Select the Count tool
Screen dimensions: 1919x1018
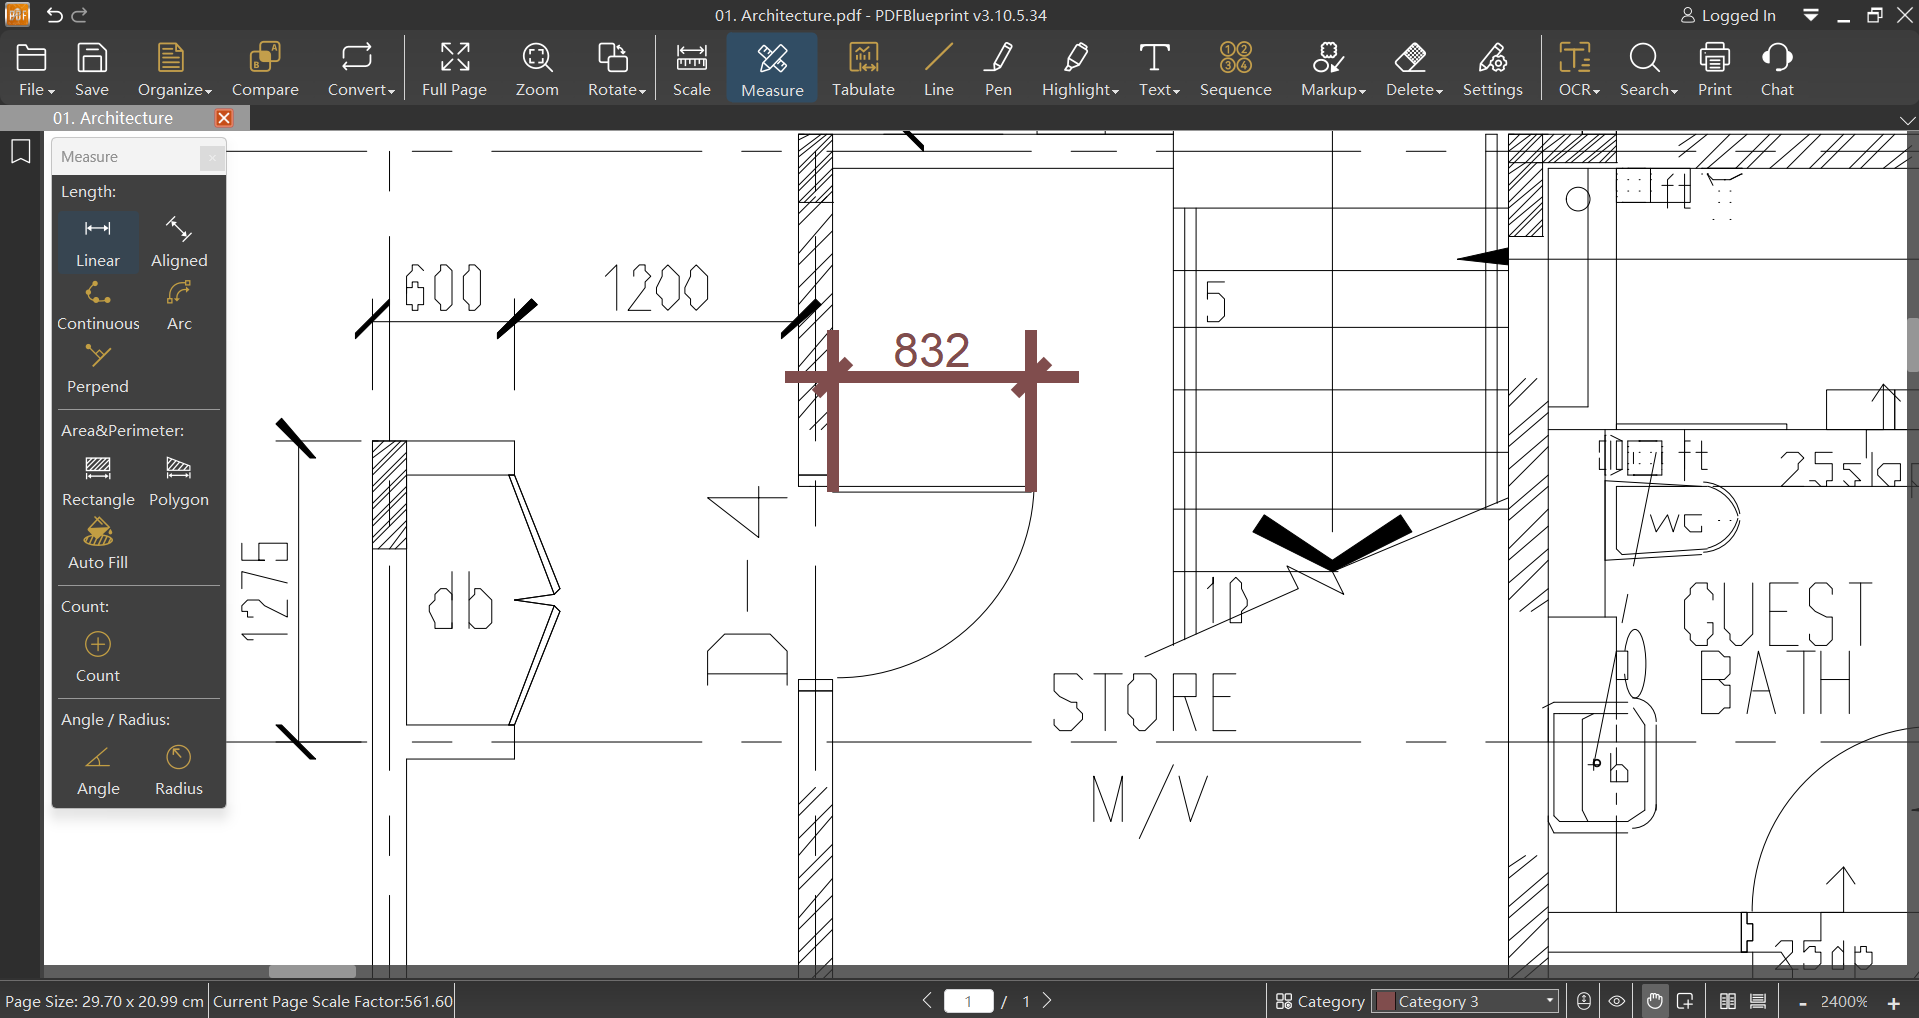coord(98,657)
